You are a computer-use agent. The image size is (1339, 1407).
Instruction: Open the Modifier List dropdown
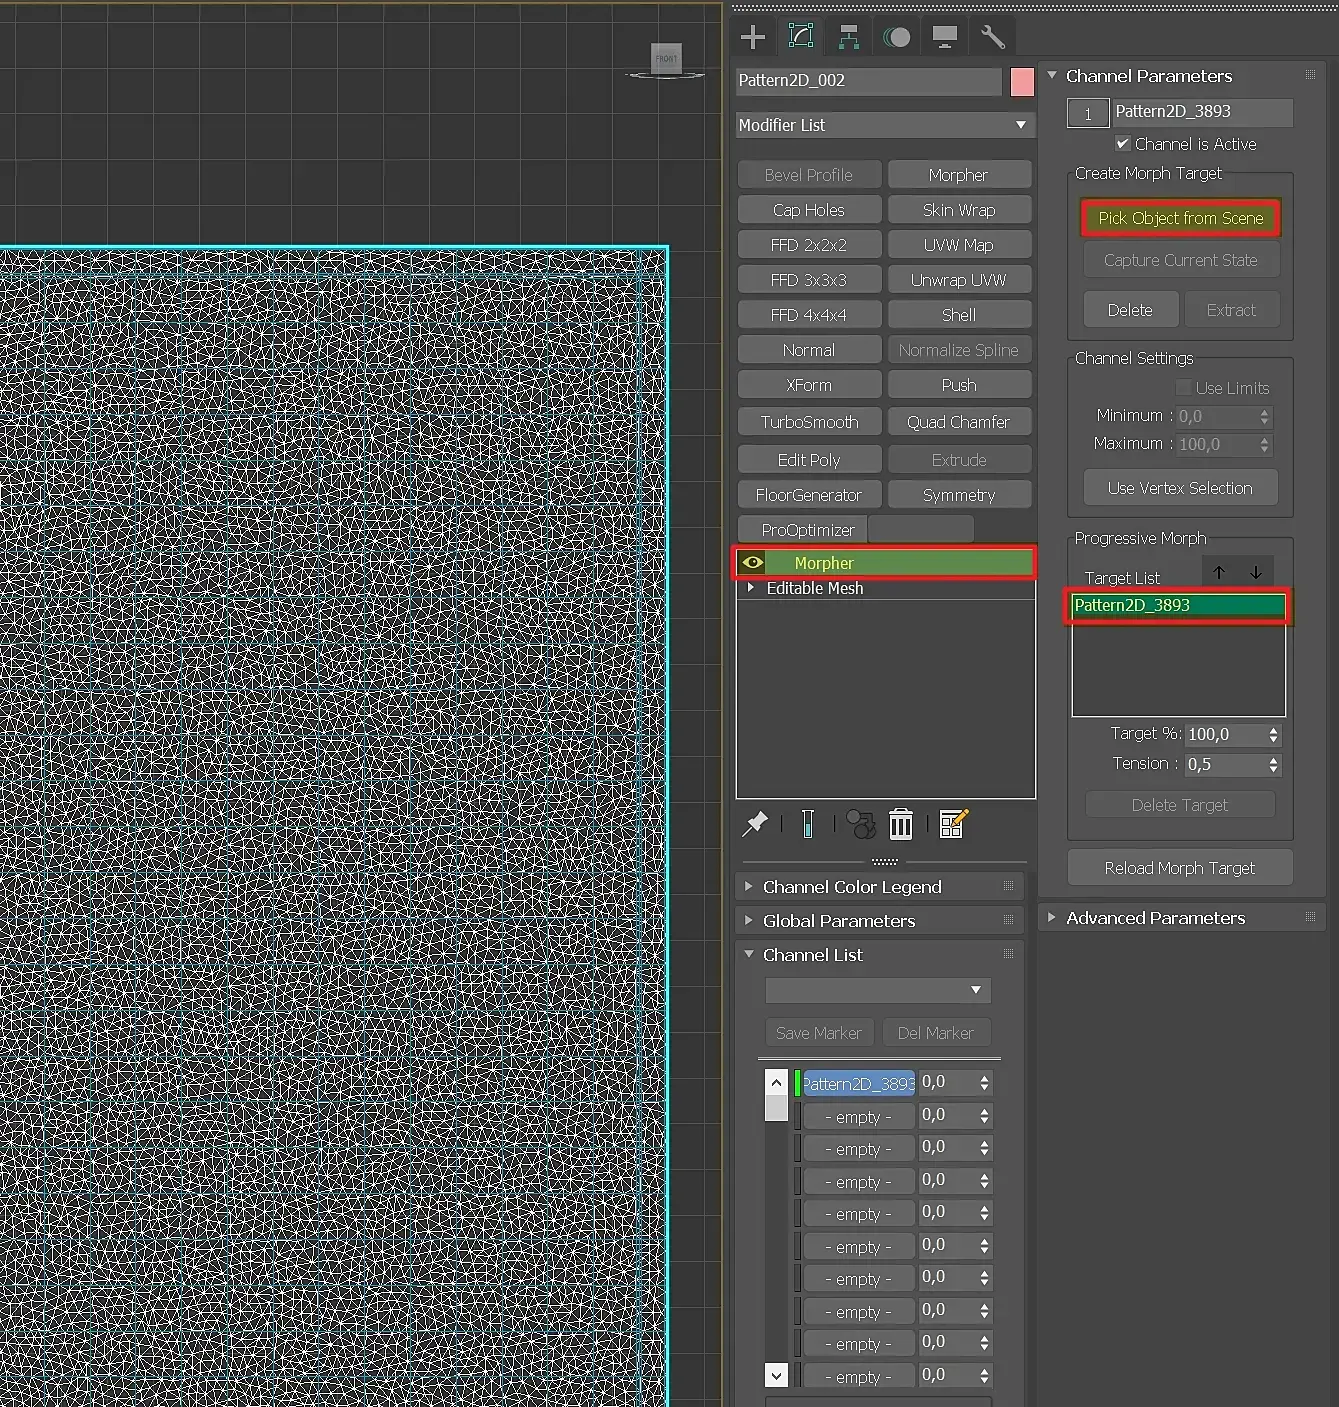(884, 125)
